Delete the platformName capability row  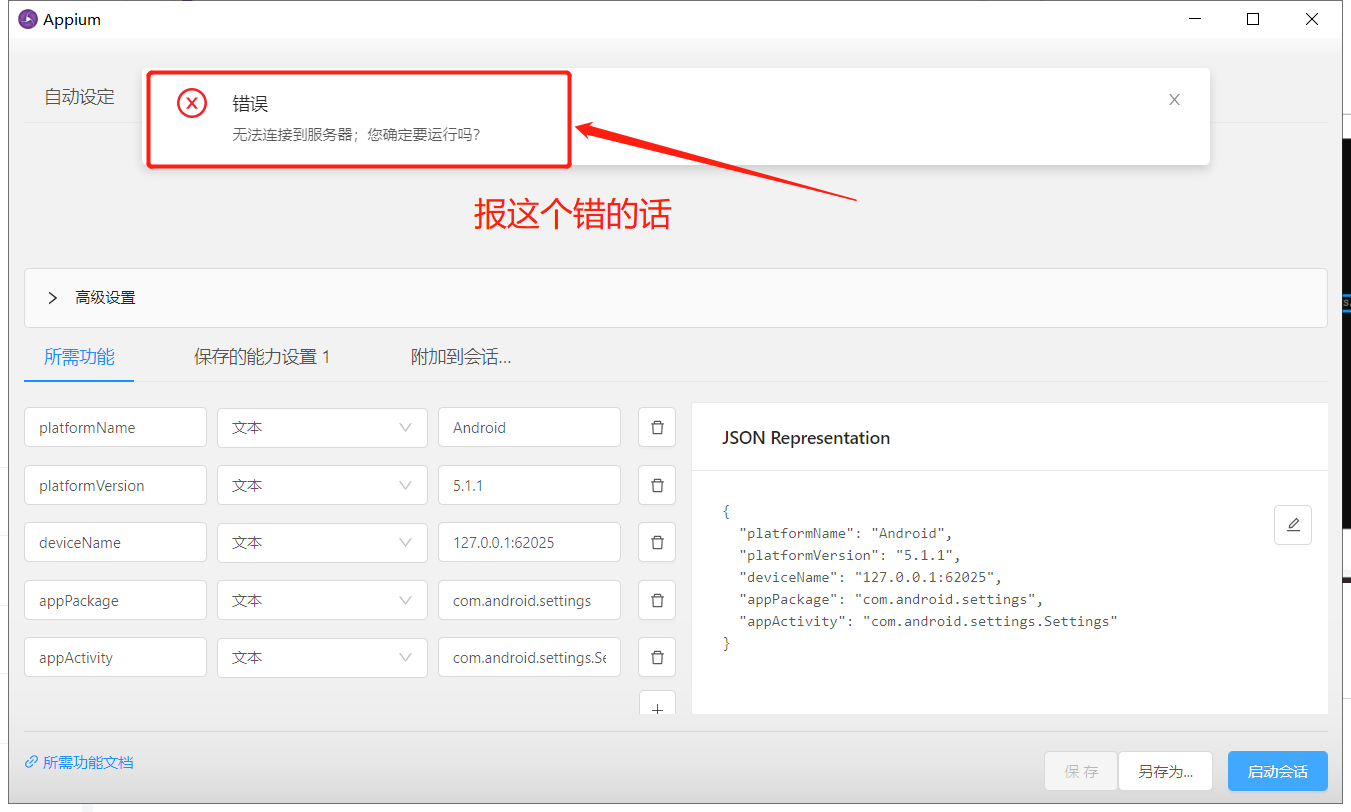(657, 427)
